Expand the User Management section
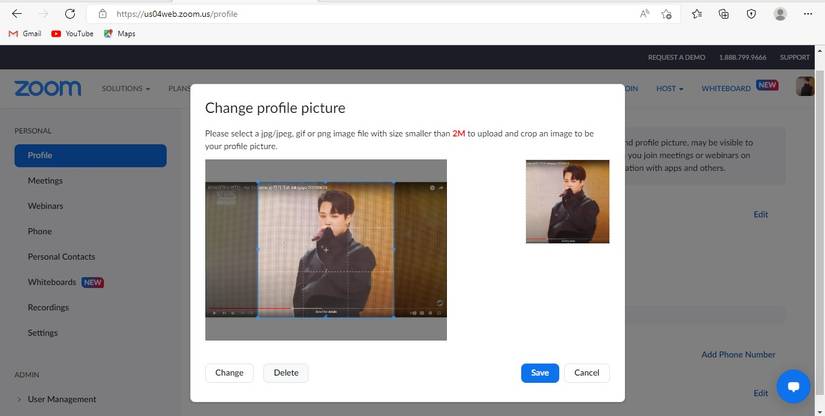This screenshot has height=416, width=825. (56, 399)
